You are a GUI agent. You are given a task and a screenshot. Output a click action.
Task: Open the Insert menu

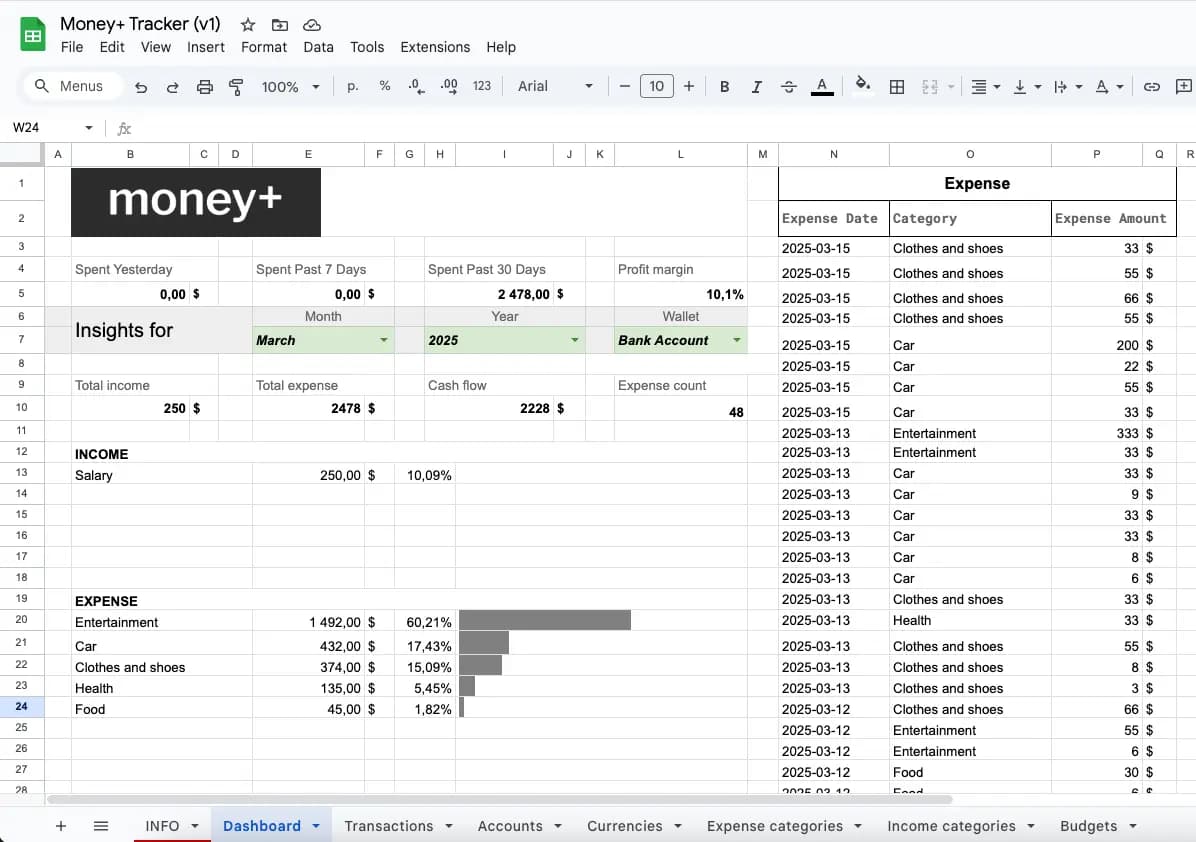206,47
